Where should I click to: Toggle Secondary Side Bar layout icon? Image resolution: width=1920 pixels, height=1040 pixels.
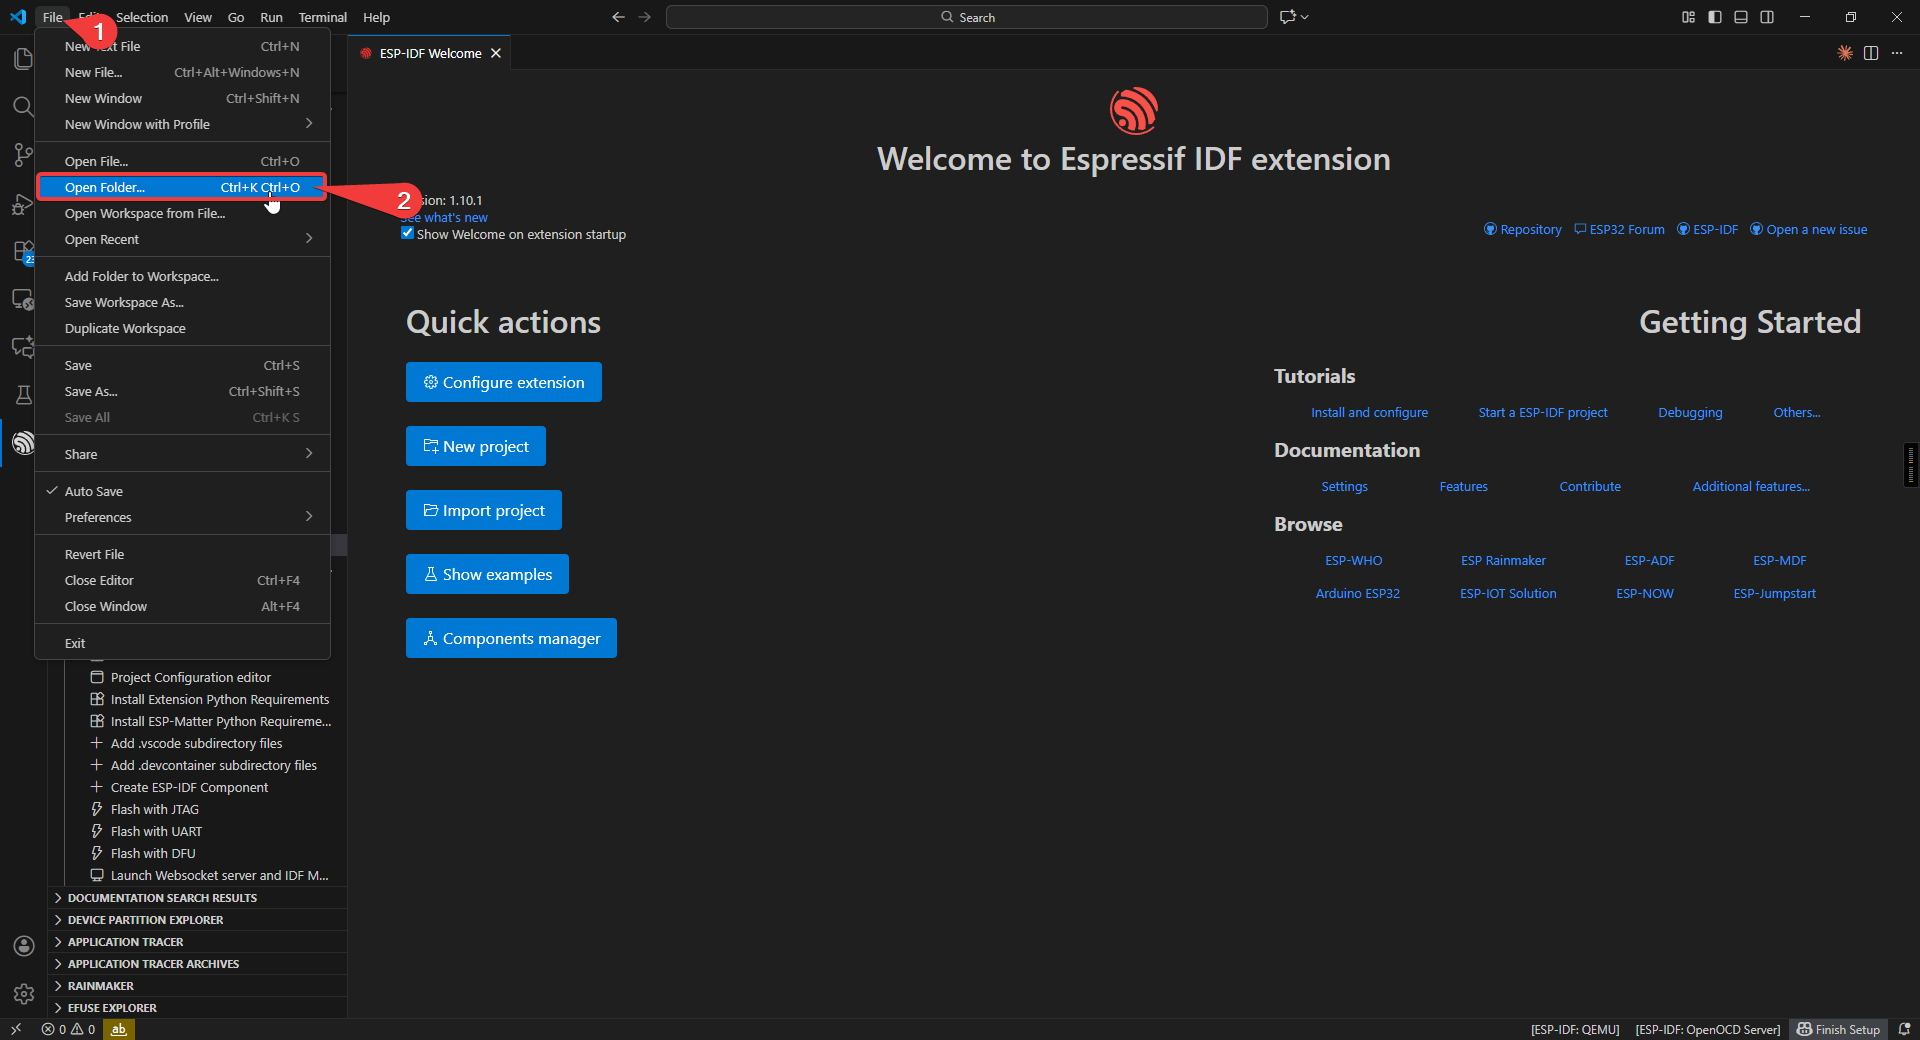click(x=1767, y=17)
